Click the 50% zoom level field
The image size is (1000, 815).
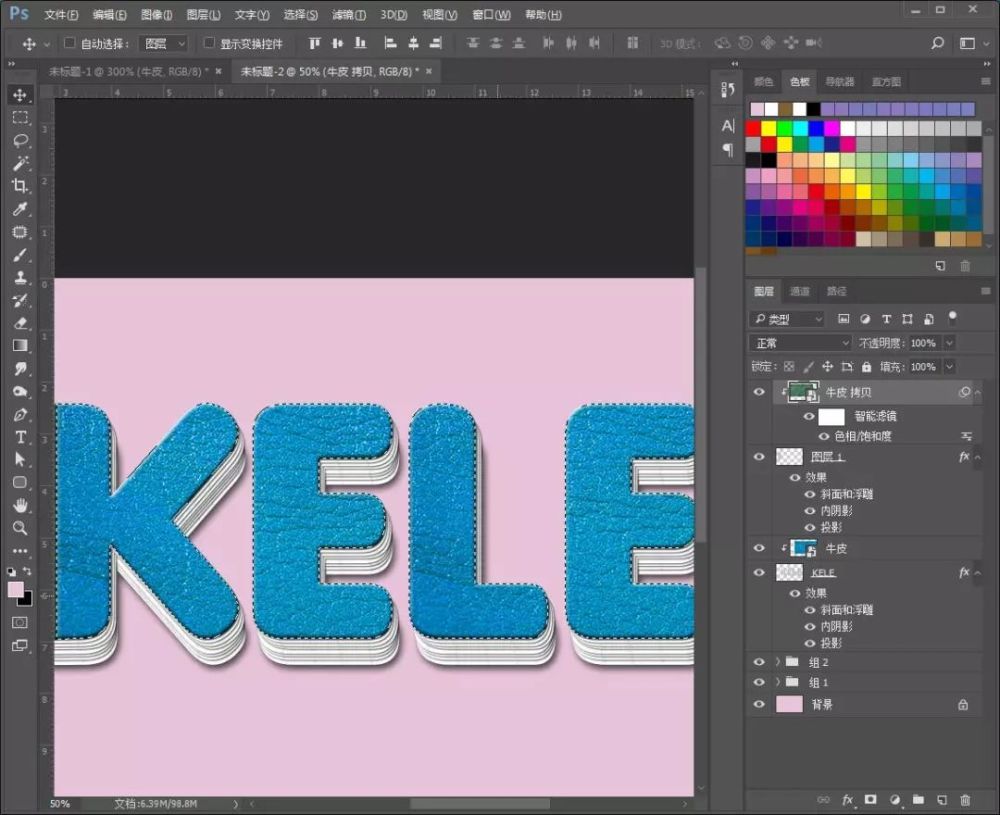[60, 804]
